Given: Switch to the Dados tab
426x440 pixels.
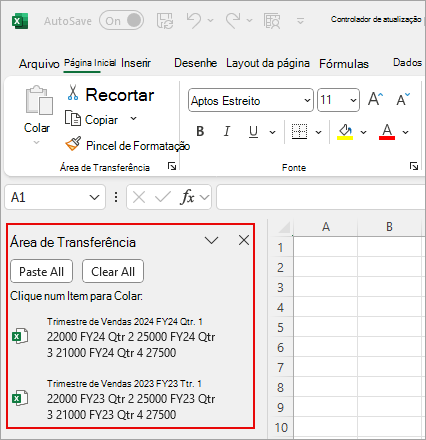Looking at the screenshot, I should click(x=407, y=63).
